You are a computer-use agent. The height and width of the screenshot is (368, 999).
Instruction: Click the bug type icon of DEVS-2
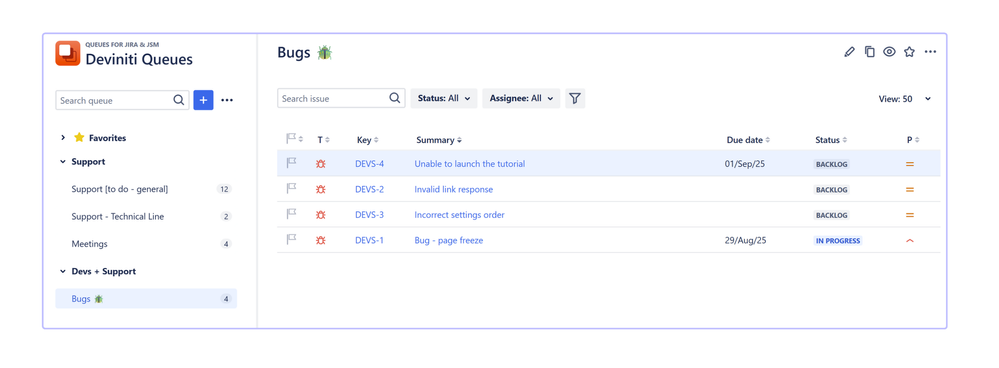click(x=320, y=189)
